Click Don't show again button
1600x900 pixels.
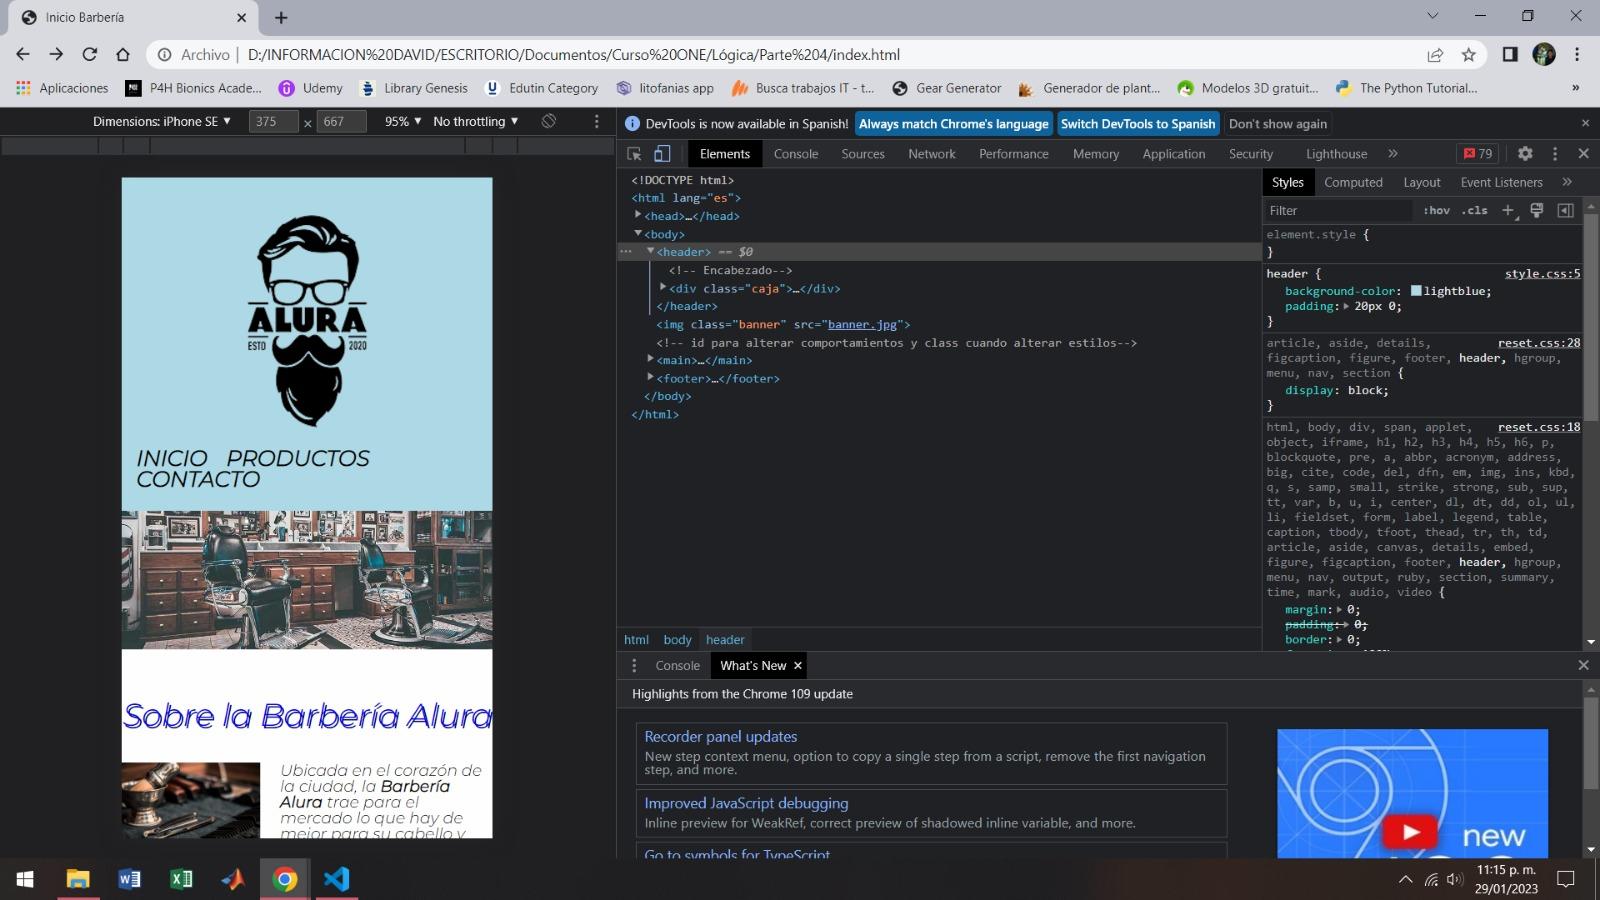(x=1278, y=124)
